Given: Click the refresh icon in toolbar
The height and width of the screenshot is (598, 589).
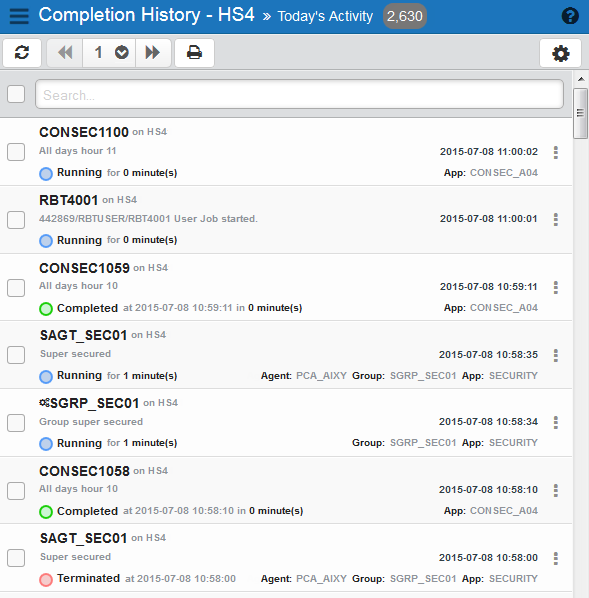Looking at the screenshot, I should coord(22,53).
